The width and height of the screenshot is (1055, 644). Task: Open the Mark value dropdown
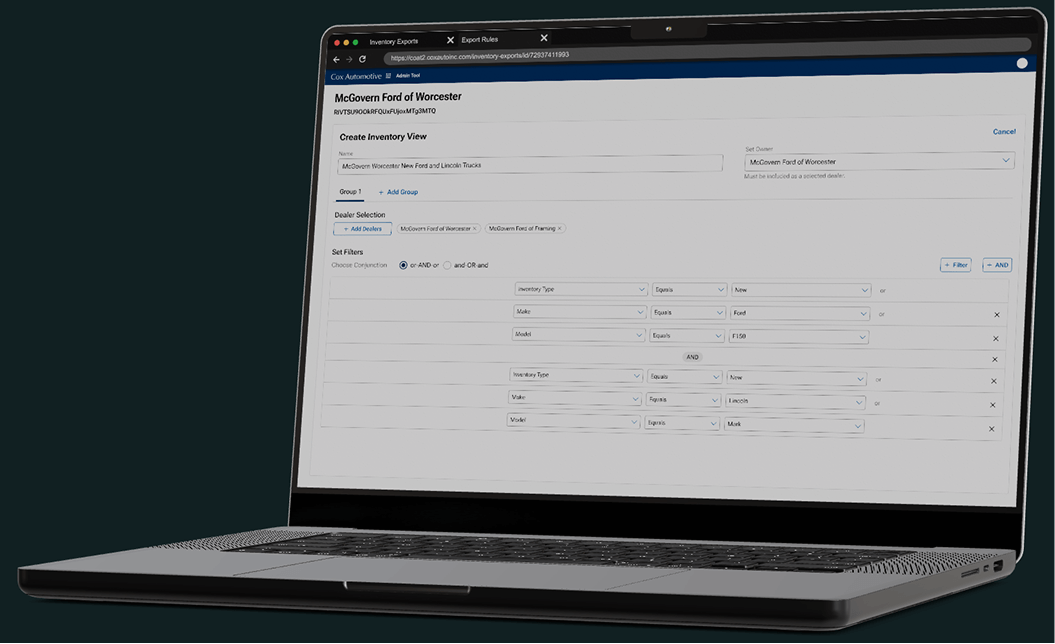(793, 425)
